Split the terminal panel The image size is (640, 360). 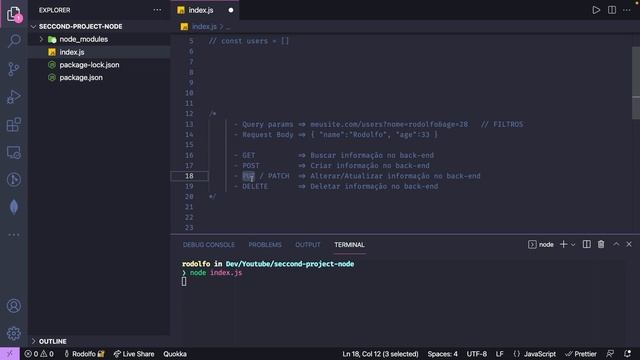pos(587,244)
